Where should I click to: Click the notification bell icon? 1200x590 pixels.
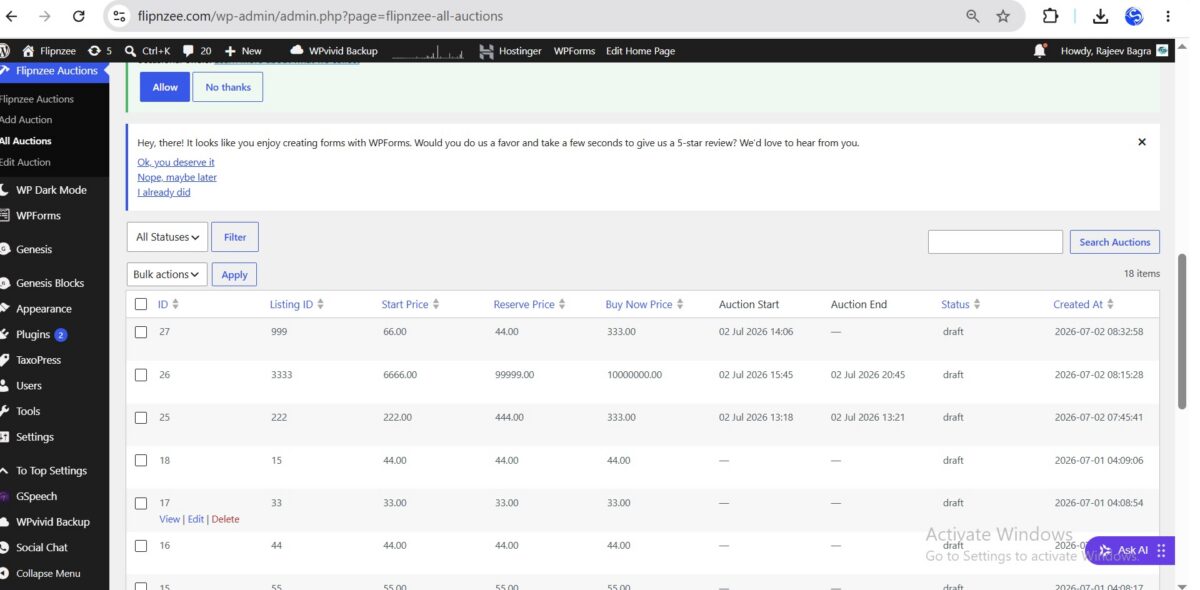tap(1040, 51)
